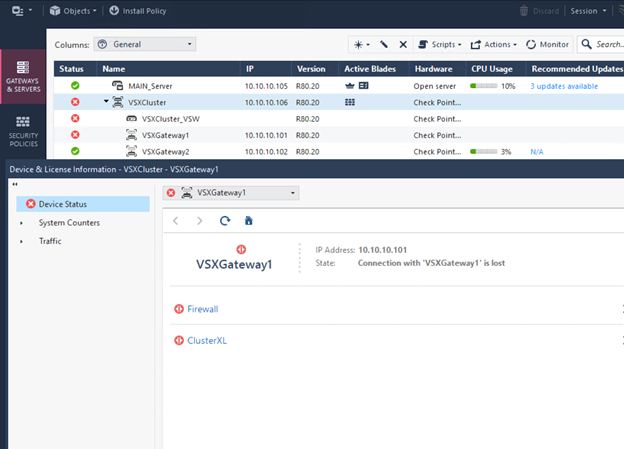Open the VSXGateway1 device selector dropdown

click(x=231, y=193)
